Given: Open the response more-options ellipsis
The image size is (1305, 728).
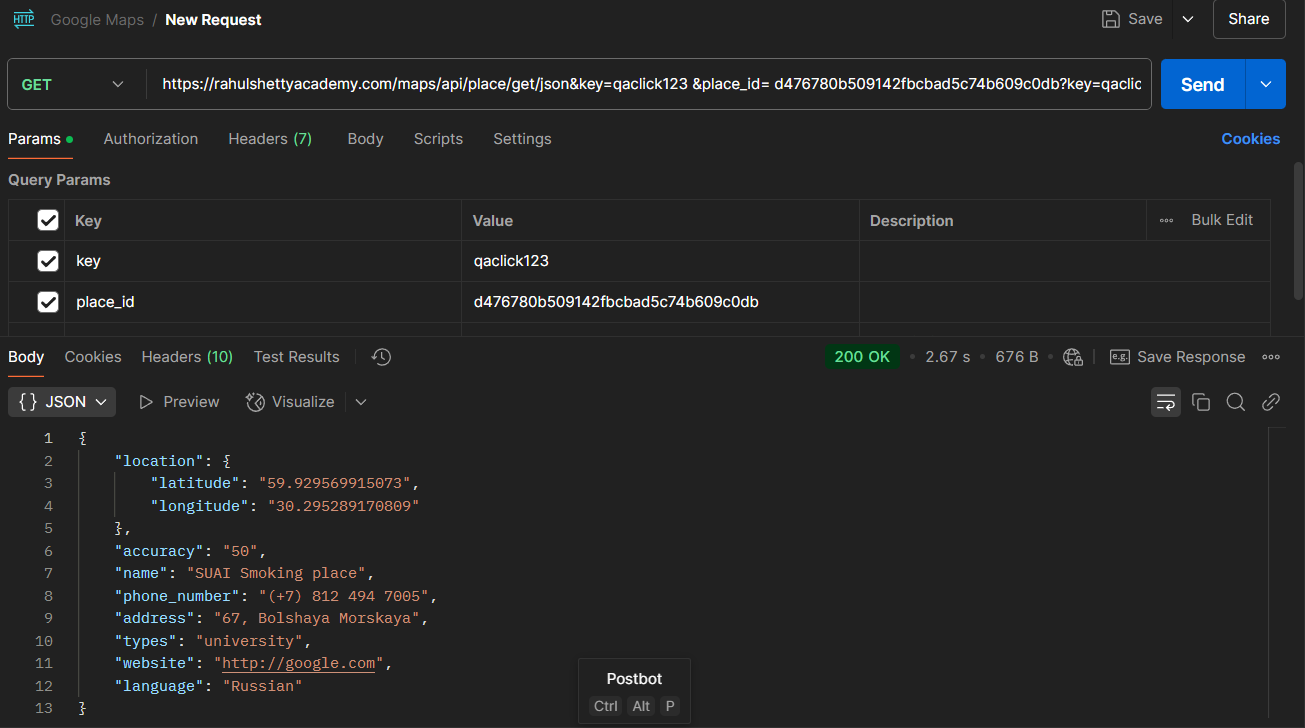Looking at the screenshot, I should pos(1271,357).
